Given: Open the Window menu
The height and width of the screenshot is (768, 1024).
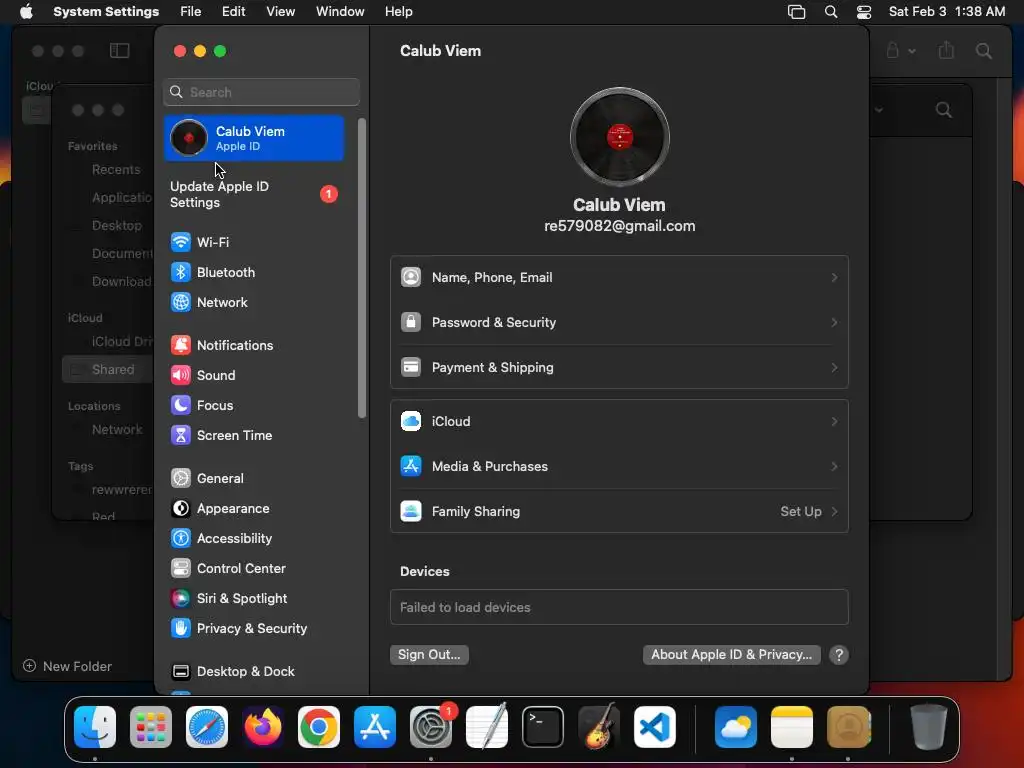Looking at the screenshot, I should tap(340, 12).
